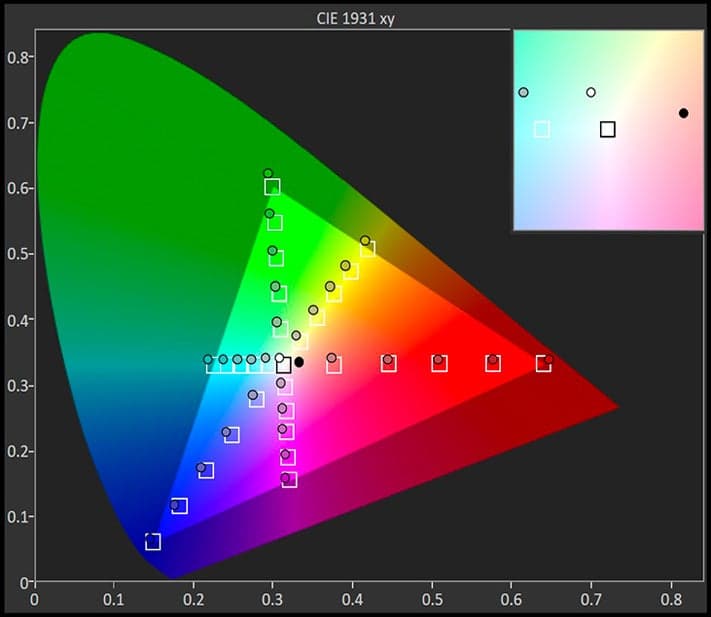Click the black dot in the inset zoom panel
This screenshot has height=617, width=711.
coord(683,113)
